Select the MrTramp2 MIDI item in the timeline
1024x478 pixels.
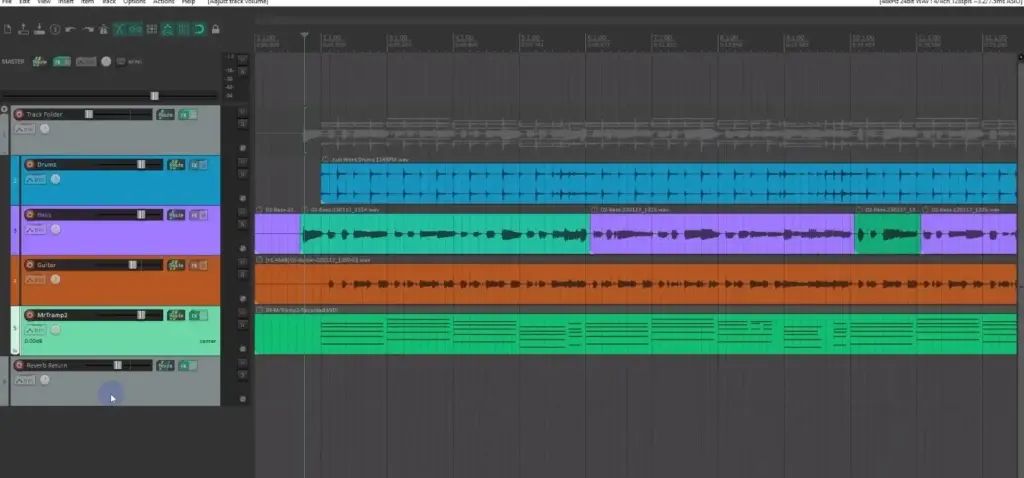[x=635, y=334]
